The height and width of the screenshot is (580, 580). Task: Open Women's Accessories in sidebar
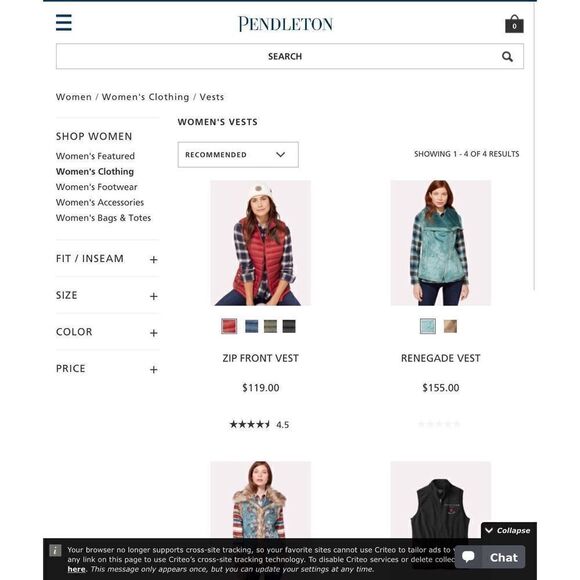100,202
